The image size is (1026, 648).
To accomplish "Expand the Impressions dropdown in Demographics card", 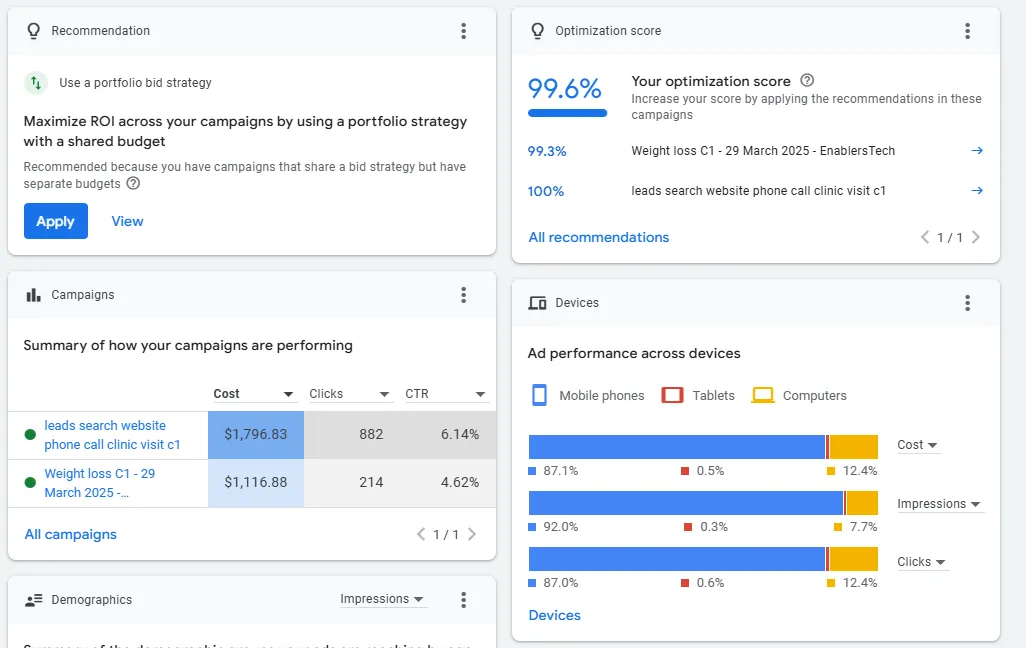I will pyautogui.click(x=383, y=600).
